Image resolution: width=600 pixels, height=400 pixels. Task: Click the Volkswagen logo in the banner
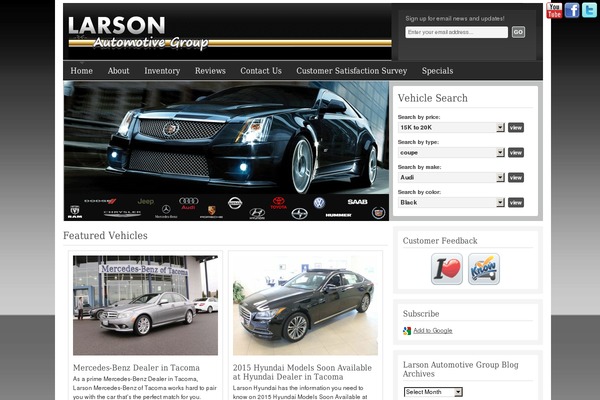[x=319, y=202]
